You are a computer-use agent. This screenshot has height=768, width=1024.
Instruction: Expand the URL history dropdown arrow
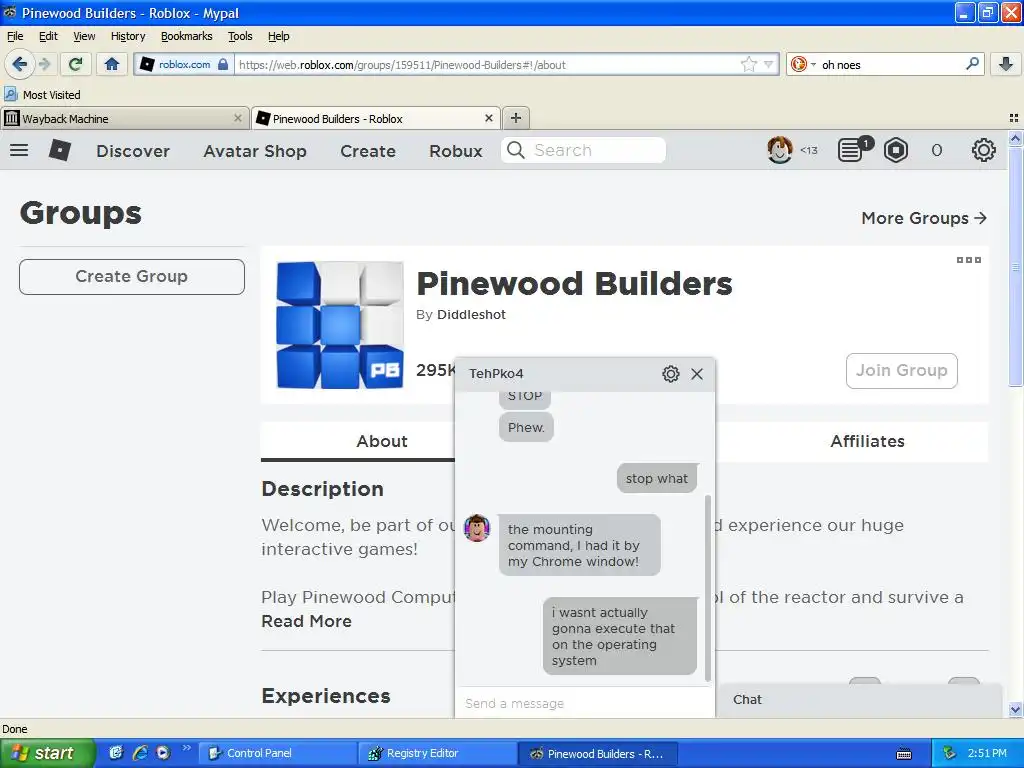[768, 64]
